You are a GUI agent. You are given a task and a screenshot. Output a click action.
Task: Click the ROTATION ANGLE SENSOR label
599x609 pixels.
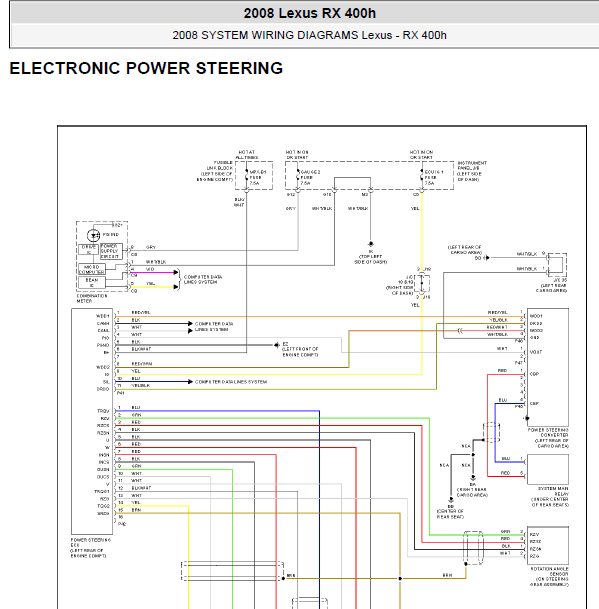tap(549, 576)
